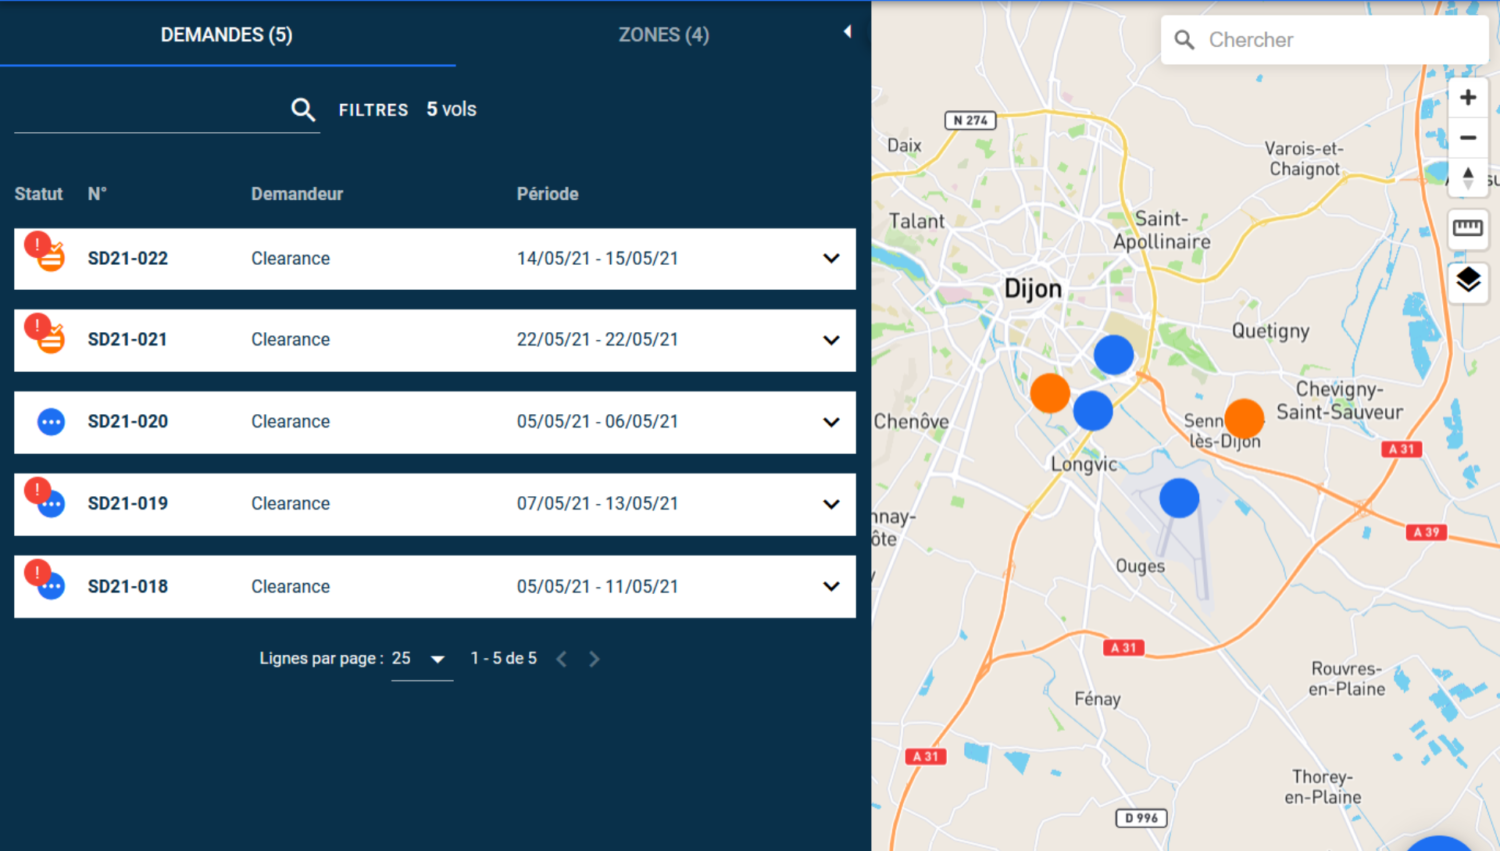Click request number SD21-022
This screenshot has width=1500, height=851.
pyautogui.click(x=128, y=258)
